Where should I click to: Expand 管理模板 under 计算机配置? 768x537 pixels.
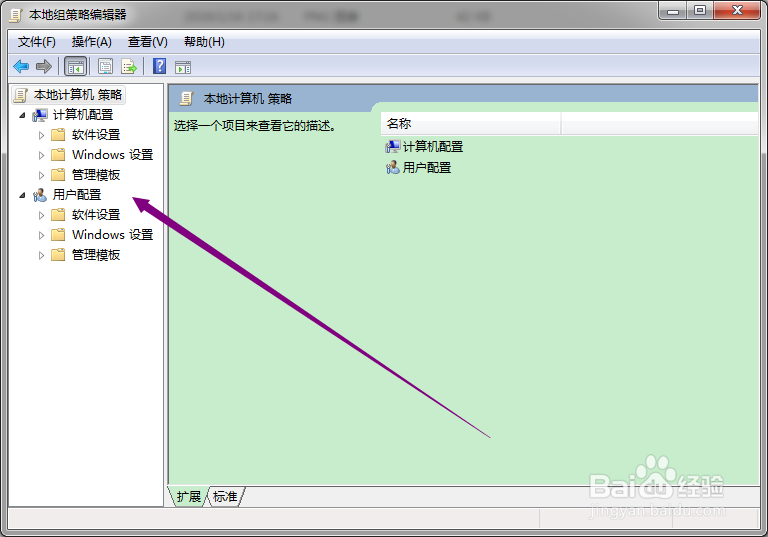pos(41,175)
